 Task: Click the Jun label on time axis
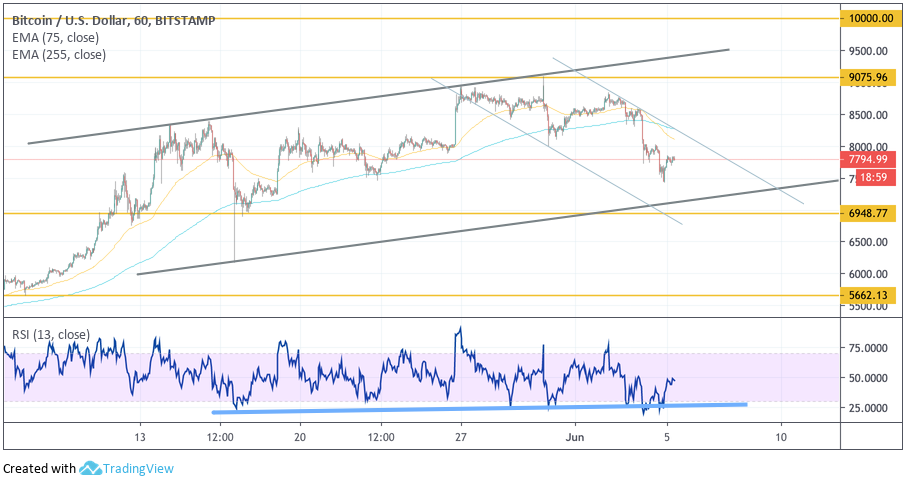point(574,437)
